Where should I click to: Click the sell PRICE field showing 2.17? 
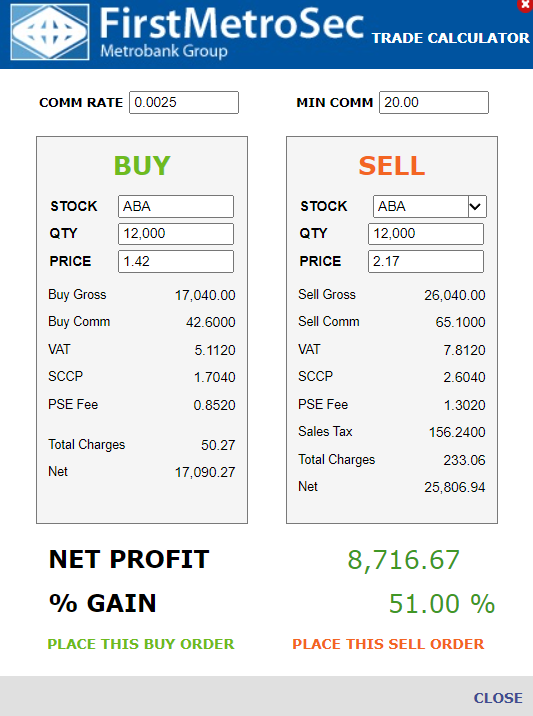coord(426,261)
